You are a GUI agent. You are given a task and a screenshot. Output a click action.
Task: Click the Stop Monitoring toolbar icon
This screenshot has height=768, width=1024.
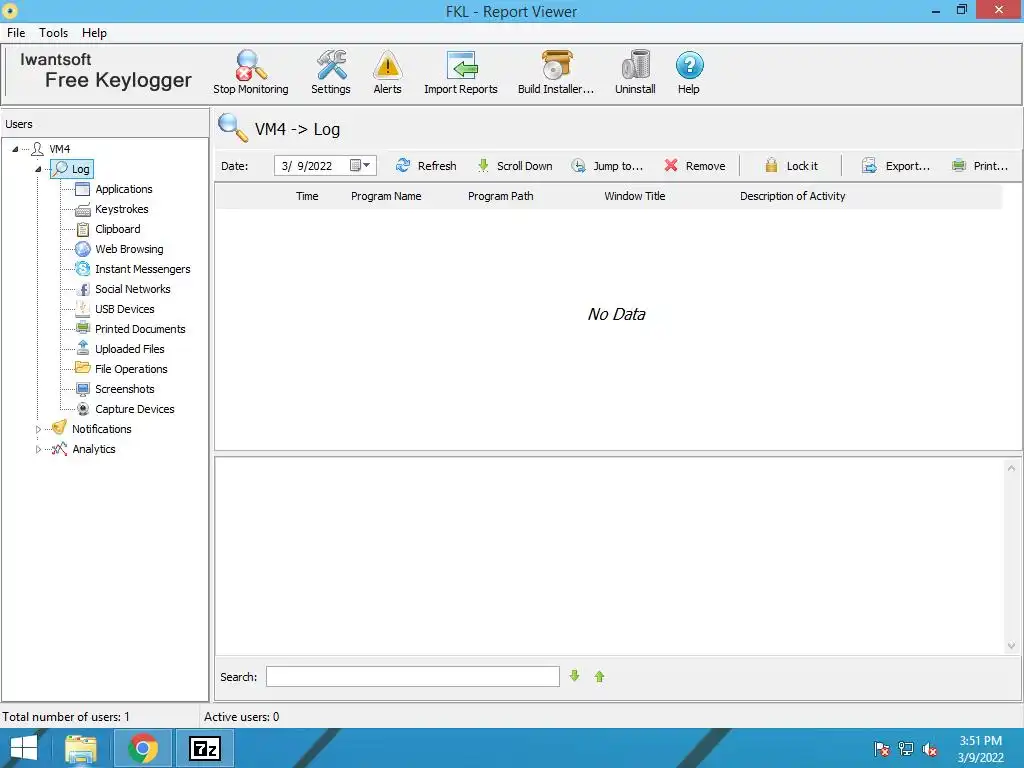click(251, 72)
